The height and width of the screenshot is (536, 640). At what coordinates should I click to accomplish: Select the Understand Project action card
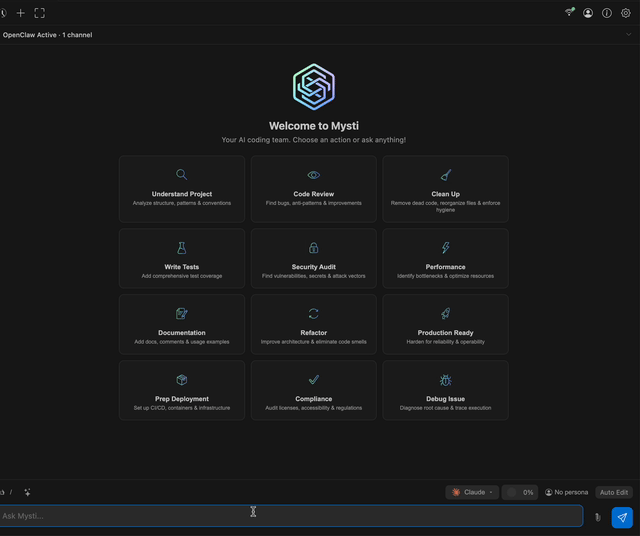click(182, 188)
